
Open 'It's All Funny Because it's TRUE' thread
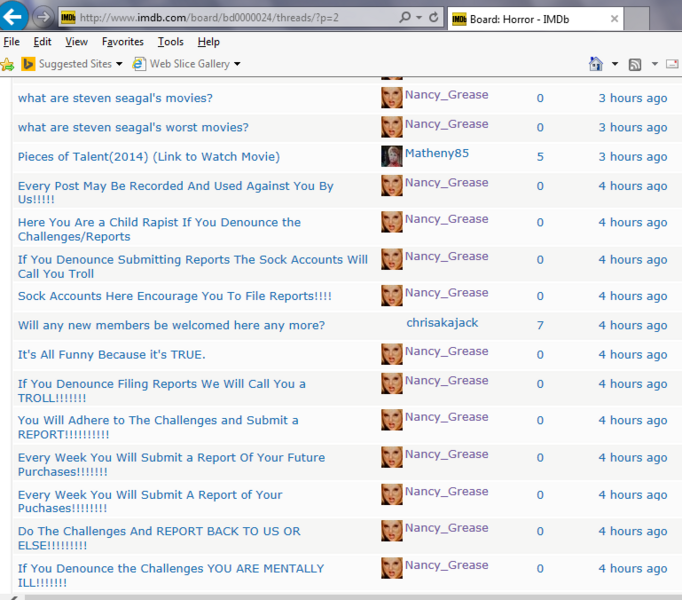tap(111, 354)
